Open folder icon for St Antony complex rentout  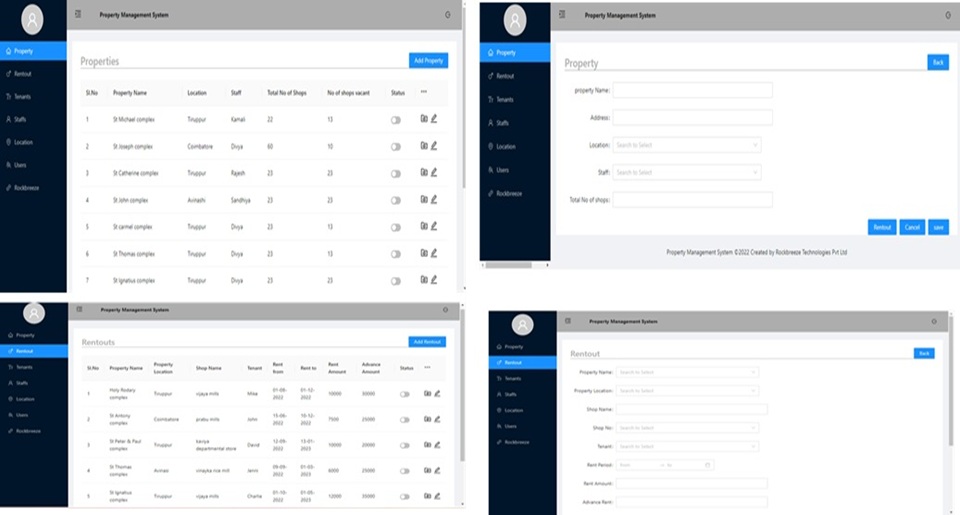[x=428, y=419]
